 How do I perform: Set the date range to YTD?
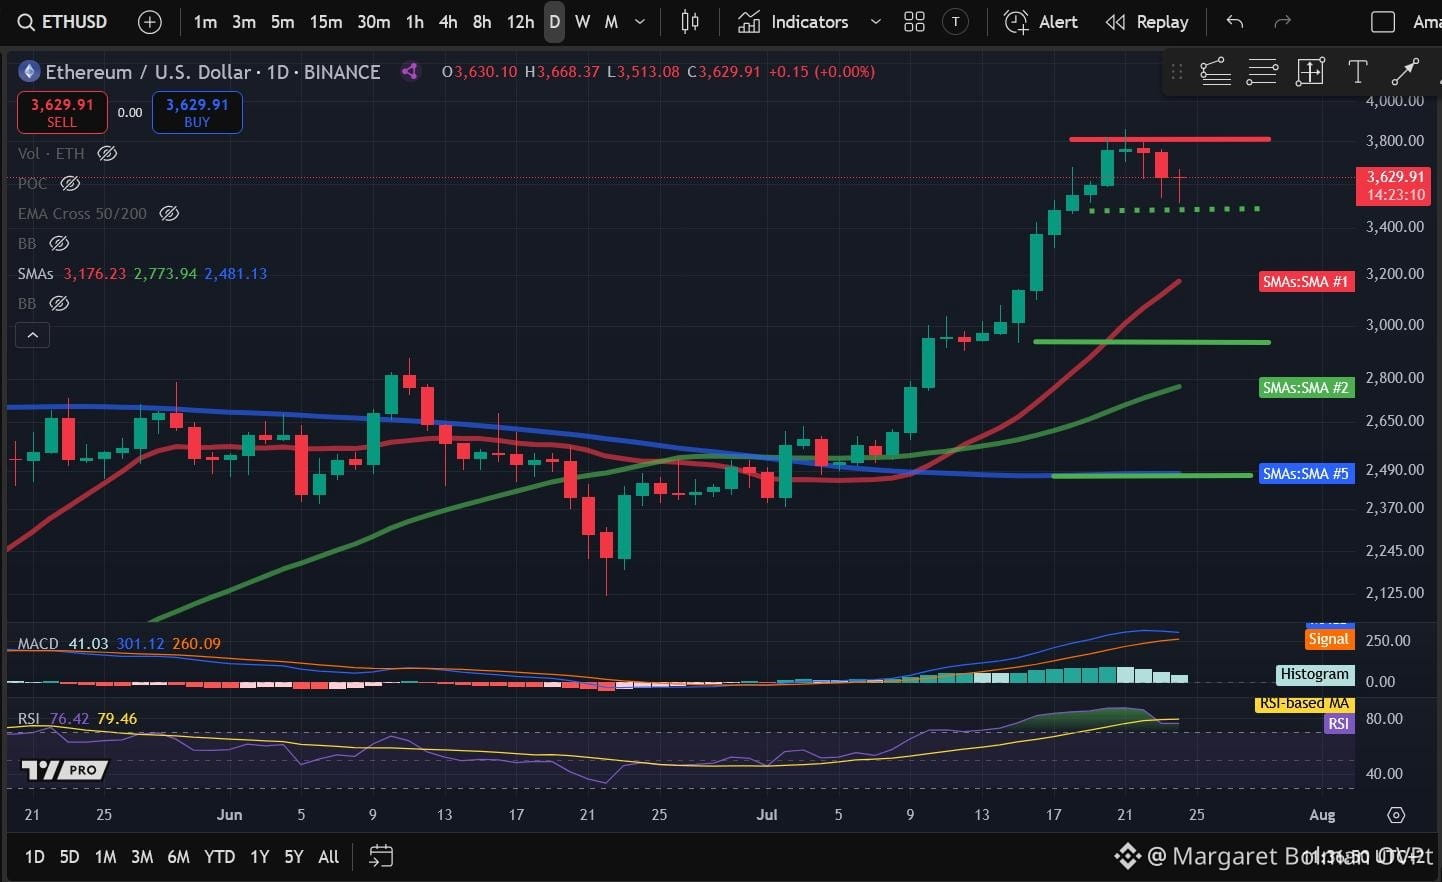click(219, 856)
